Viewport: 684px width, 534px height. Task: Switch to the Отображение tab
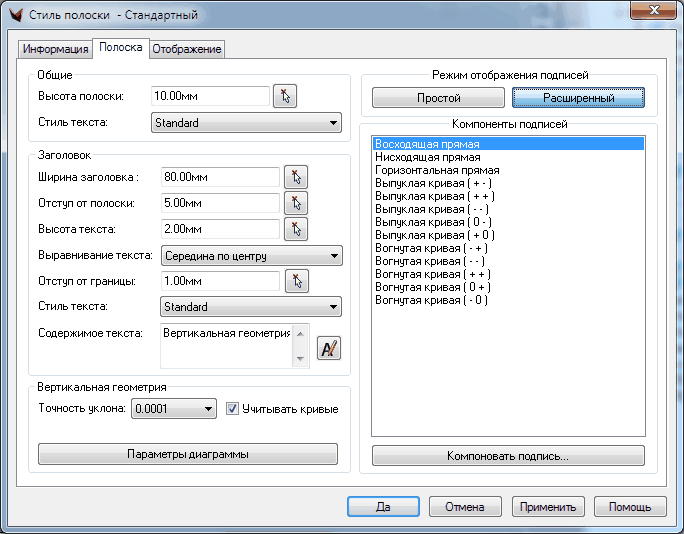pos(187,49)
